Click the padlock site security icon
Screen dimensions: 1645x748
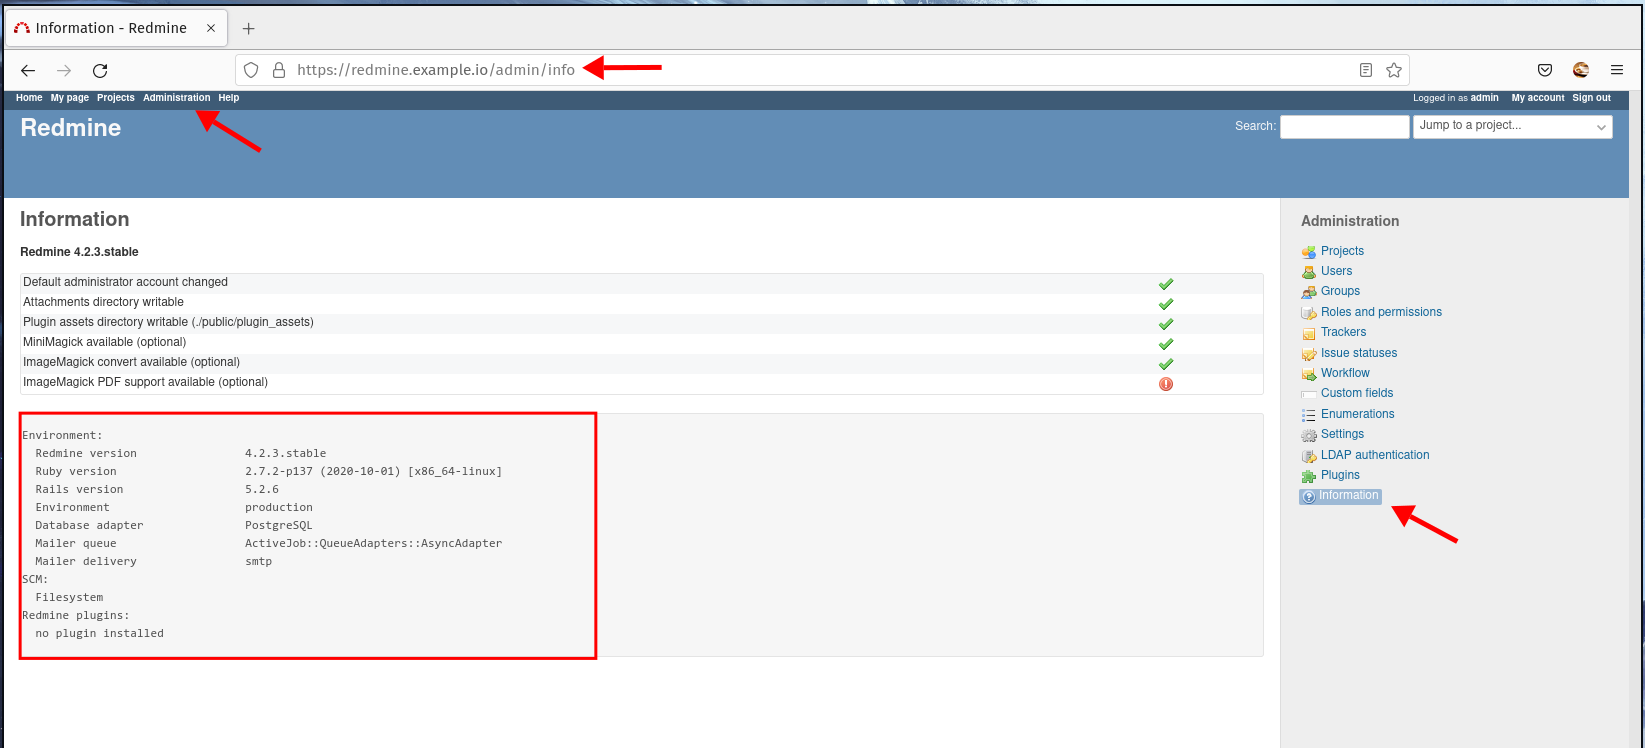point(279,70)
